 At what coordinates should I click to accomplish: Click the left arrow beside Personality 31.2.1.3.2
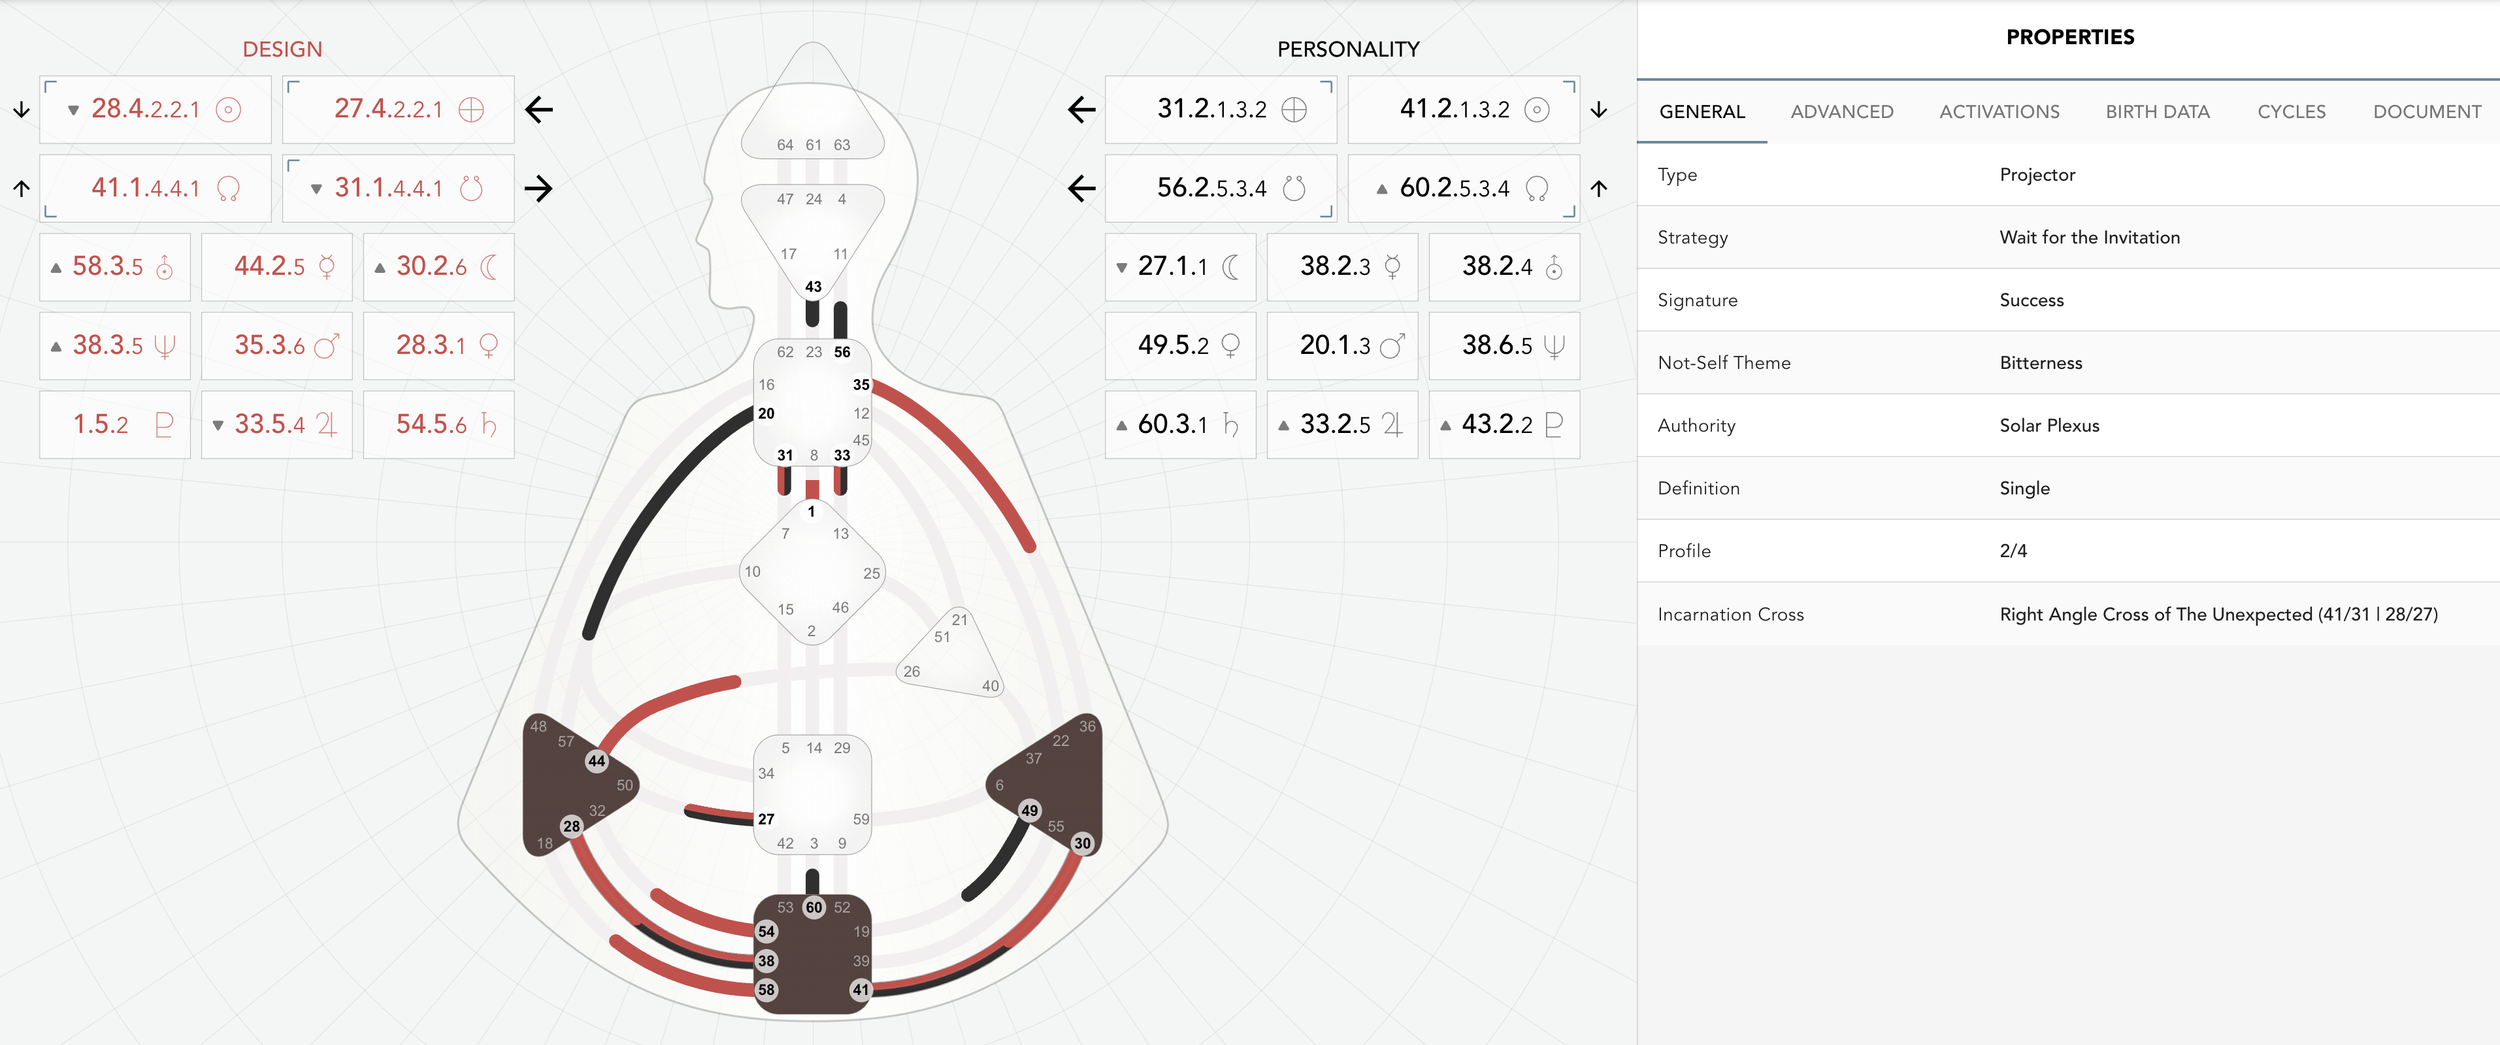[1082, 109]
